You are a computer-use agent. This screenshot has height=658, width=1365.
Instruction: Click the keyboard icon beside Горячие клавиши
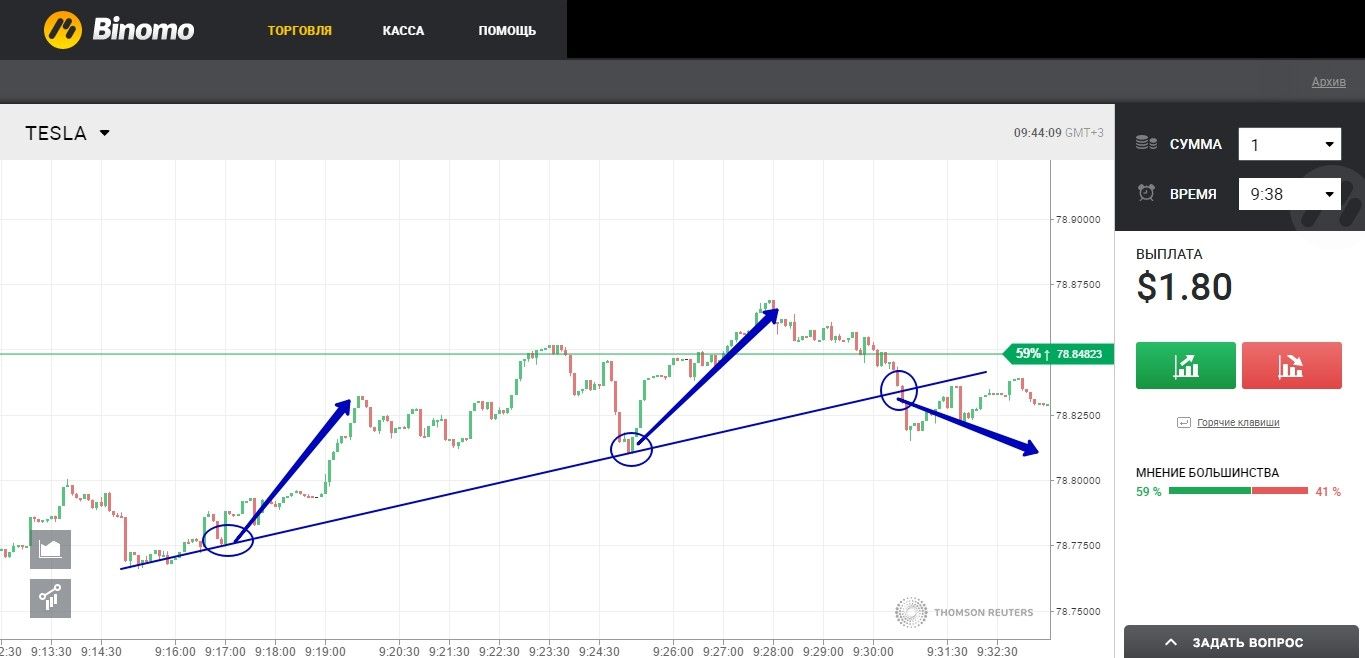[x=1184, y=423]
